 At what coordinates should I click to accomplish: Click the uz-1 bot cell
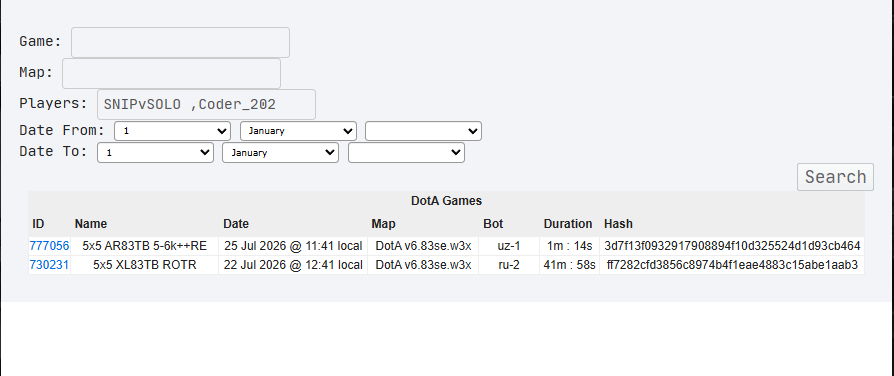point(509,246)
